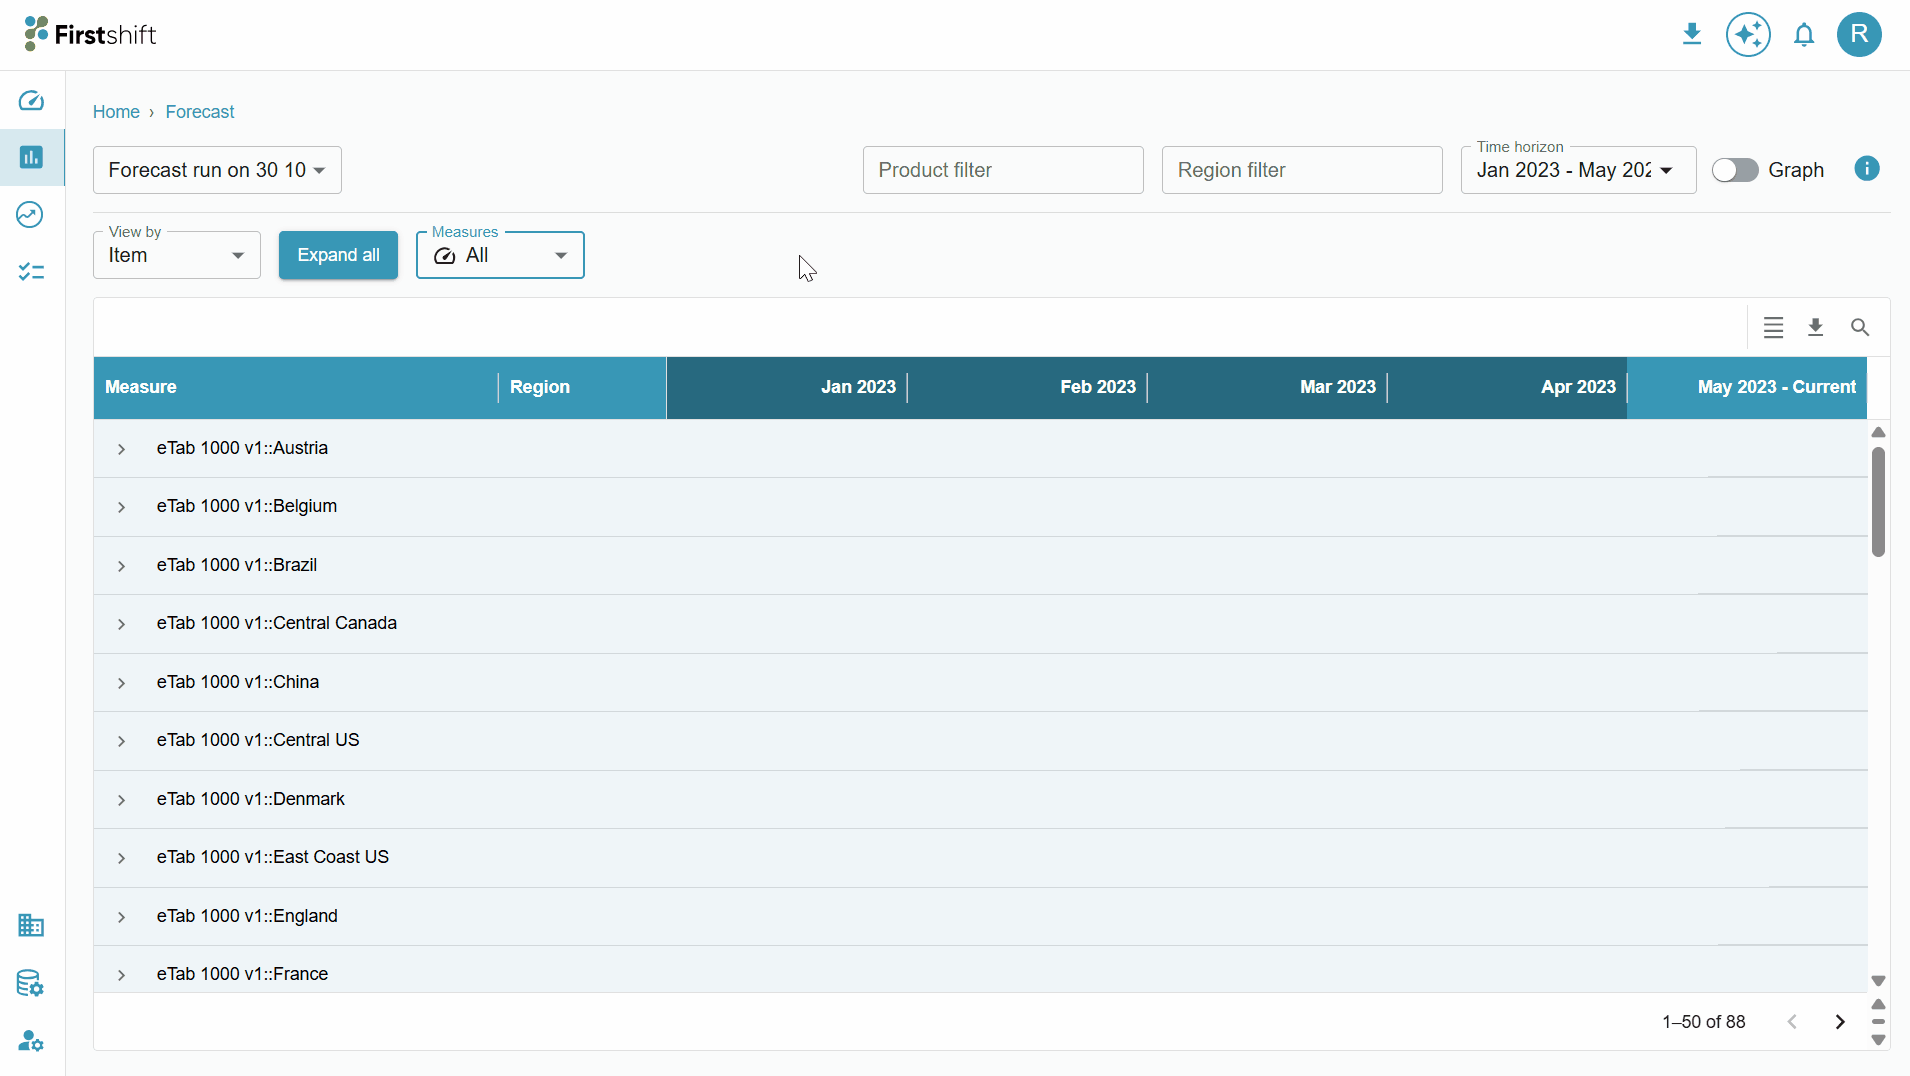Click the May 2023 - Current column header

click(1747, 387)
